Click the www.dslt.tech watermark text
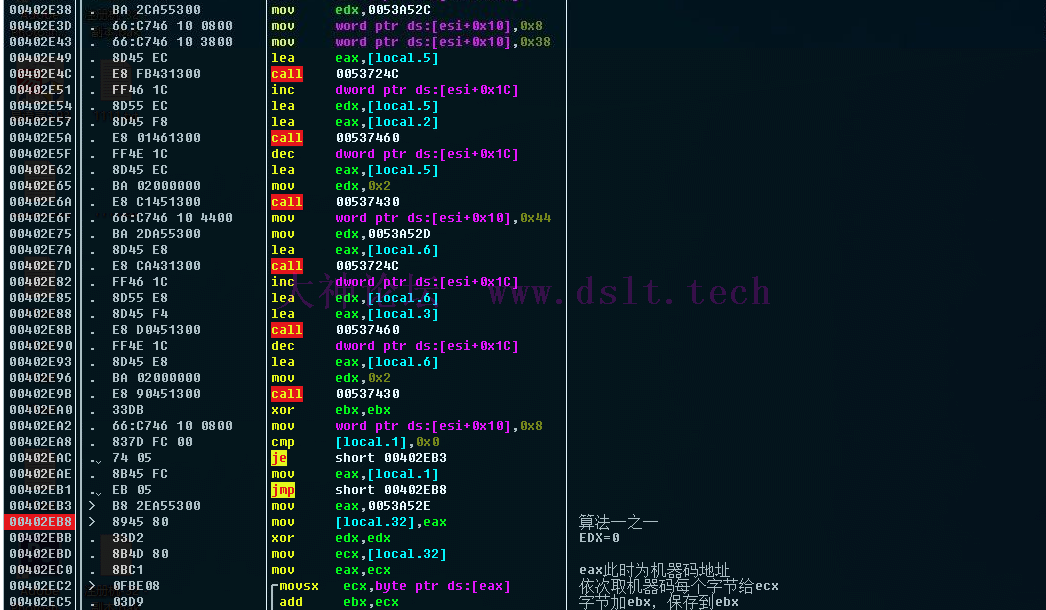1046x610 pixels. pos(628,292)
